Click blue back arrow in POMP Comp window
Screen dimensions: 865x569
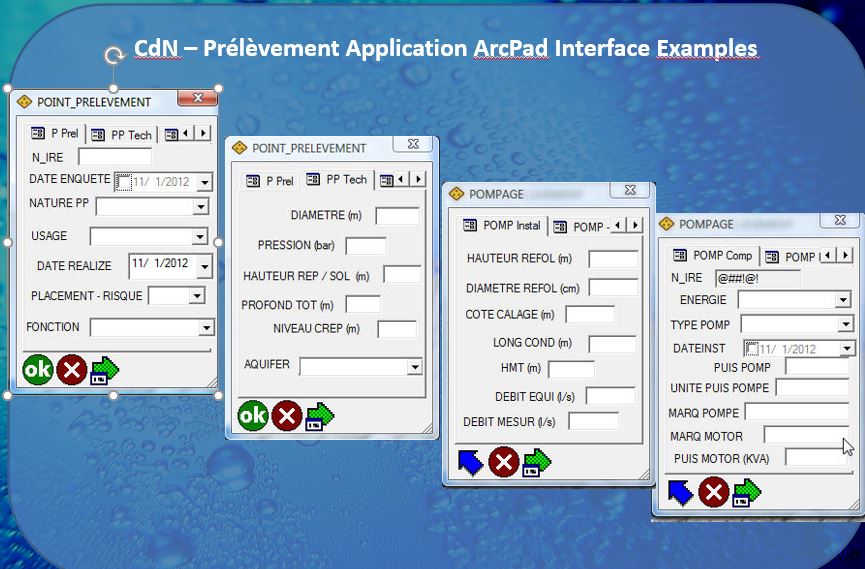point(681,492)
